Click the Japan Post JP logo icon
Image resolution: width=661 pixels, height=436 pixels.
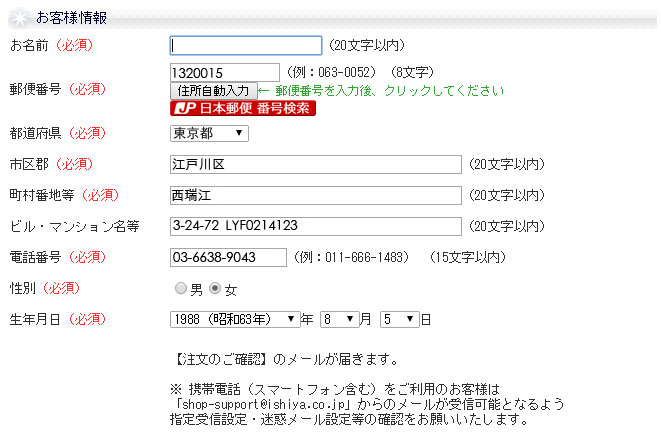(186, 108)
